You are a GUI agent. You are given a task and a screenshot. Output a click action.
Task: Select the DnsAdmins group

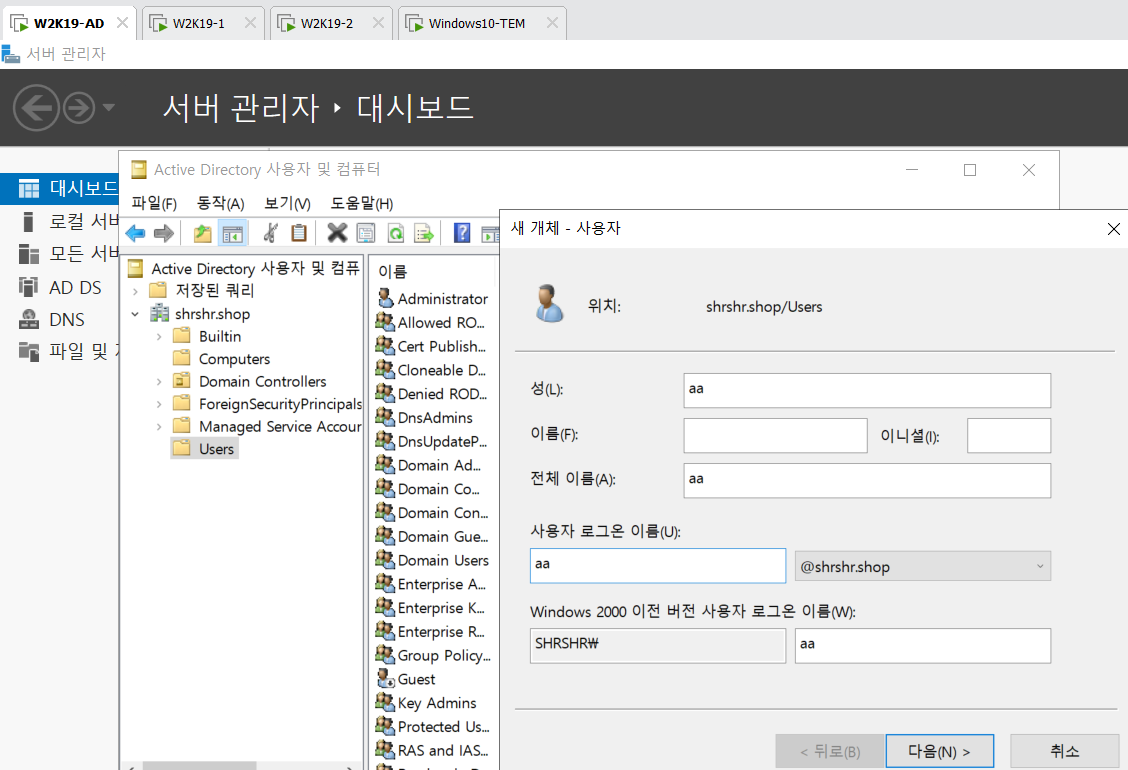pyautogui.click(x=425, y=417)
